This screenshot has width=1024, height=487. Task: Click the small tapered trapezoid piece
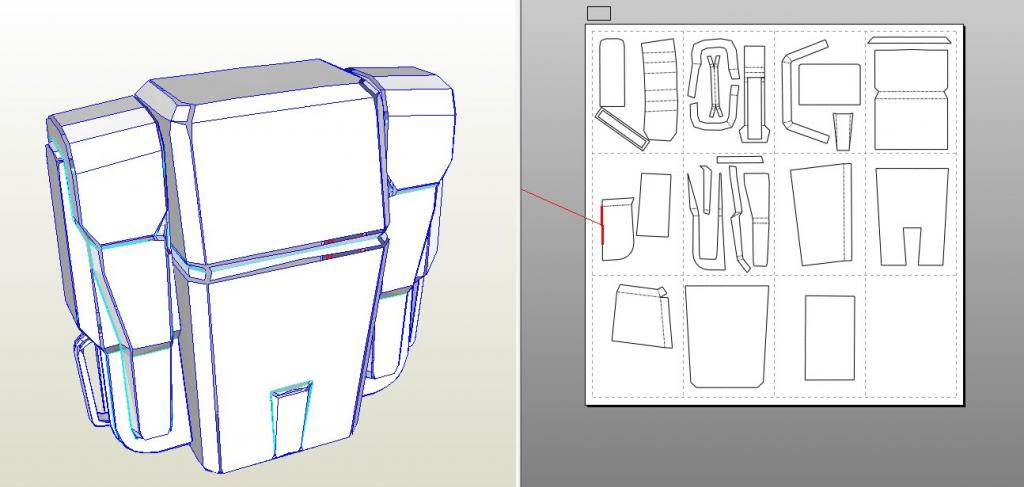pos(843,131)
